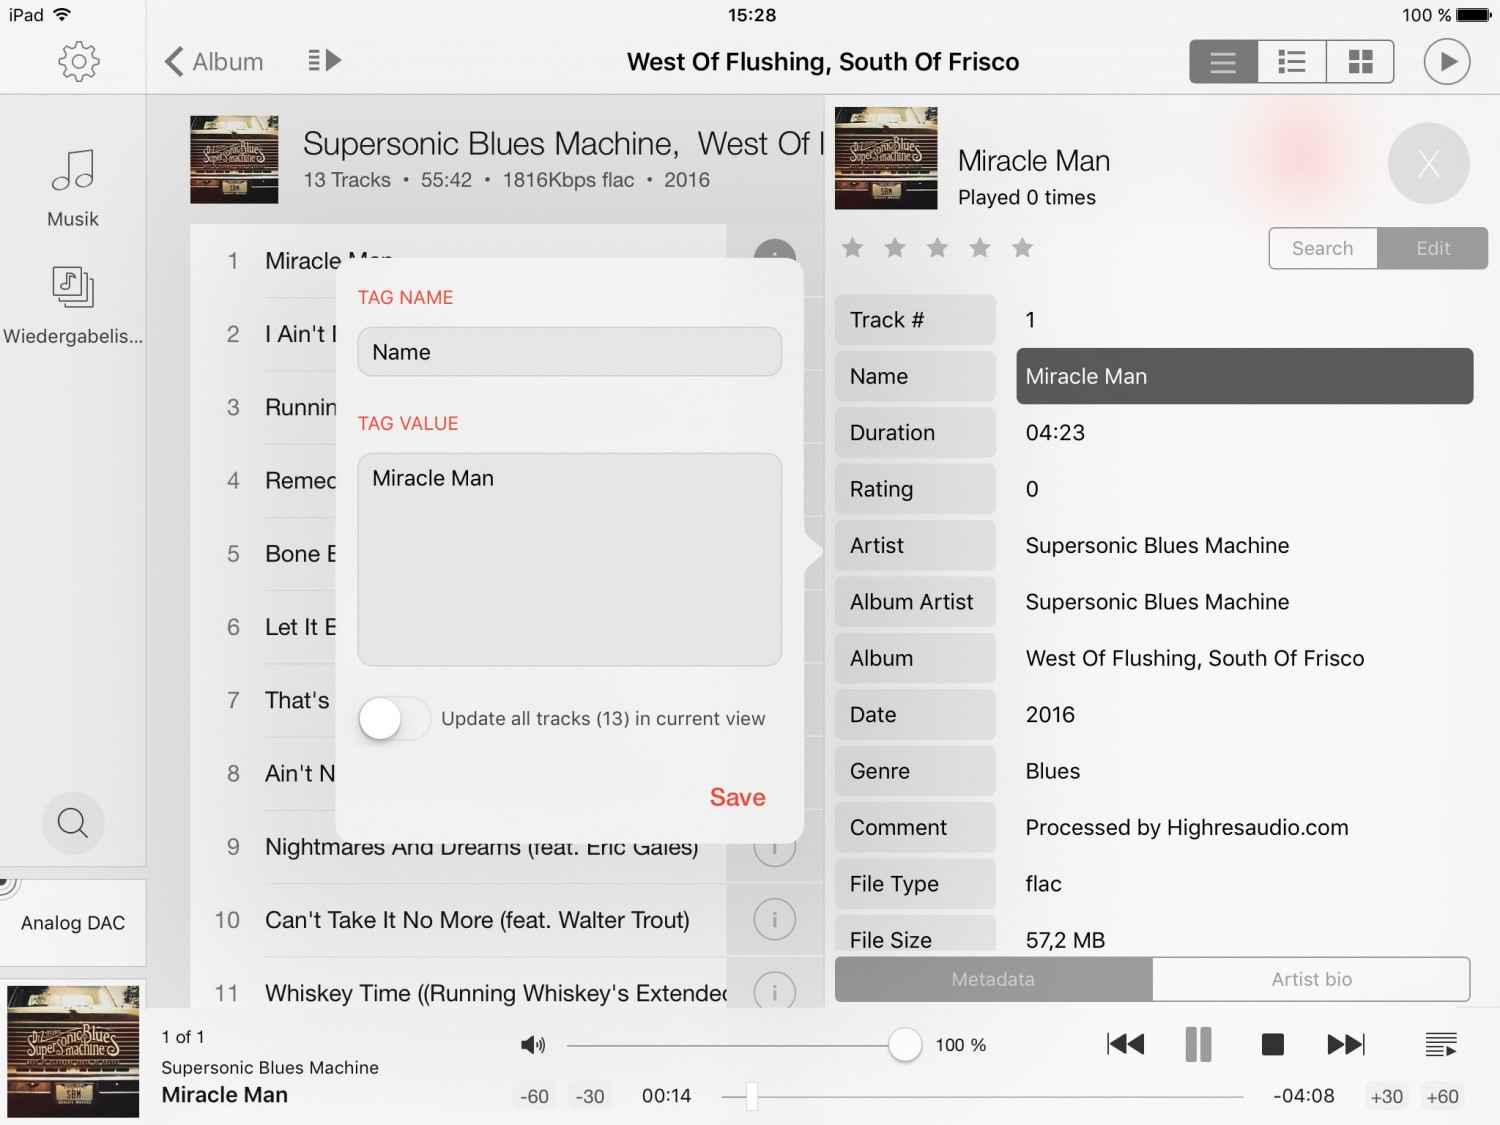Viewport: 1500px width, 1125px height.
Task: Set rating to three stars
Action: (x=937, y=248)
